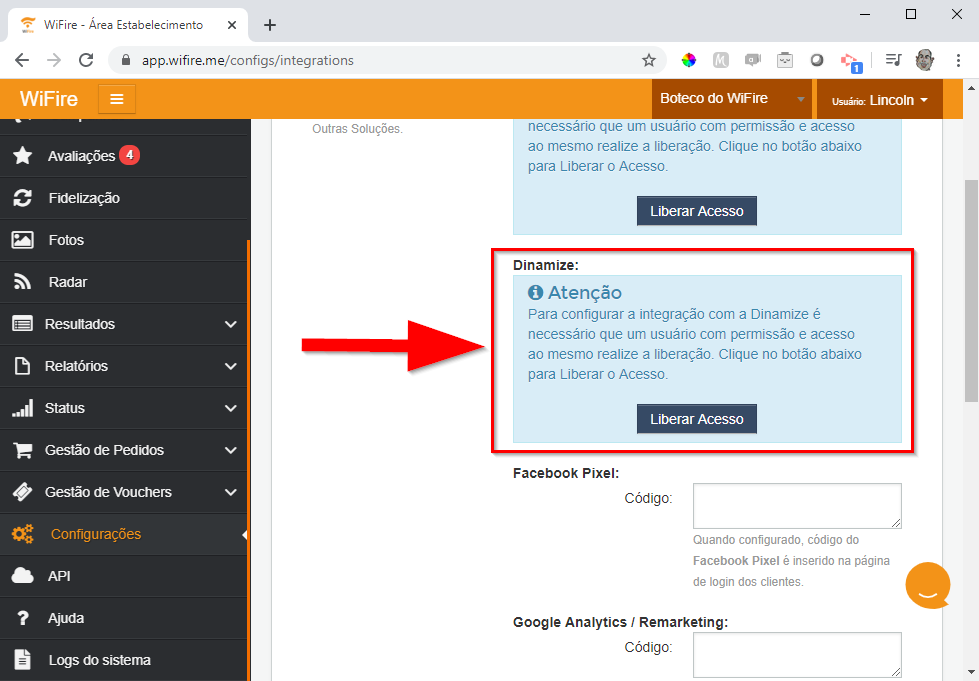979x681 pixels.
Task: Click the scrollbar down arrow
Action: click(x=971, y=673)
